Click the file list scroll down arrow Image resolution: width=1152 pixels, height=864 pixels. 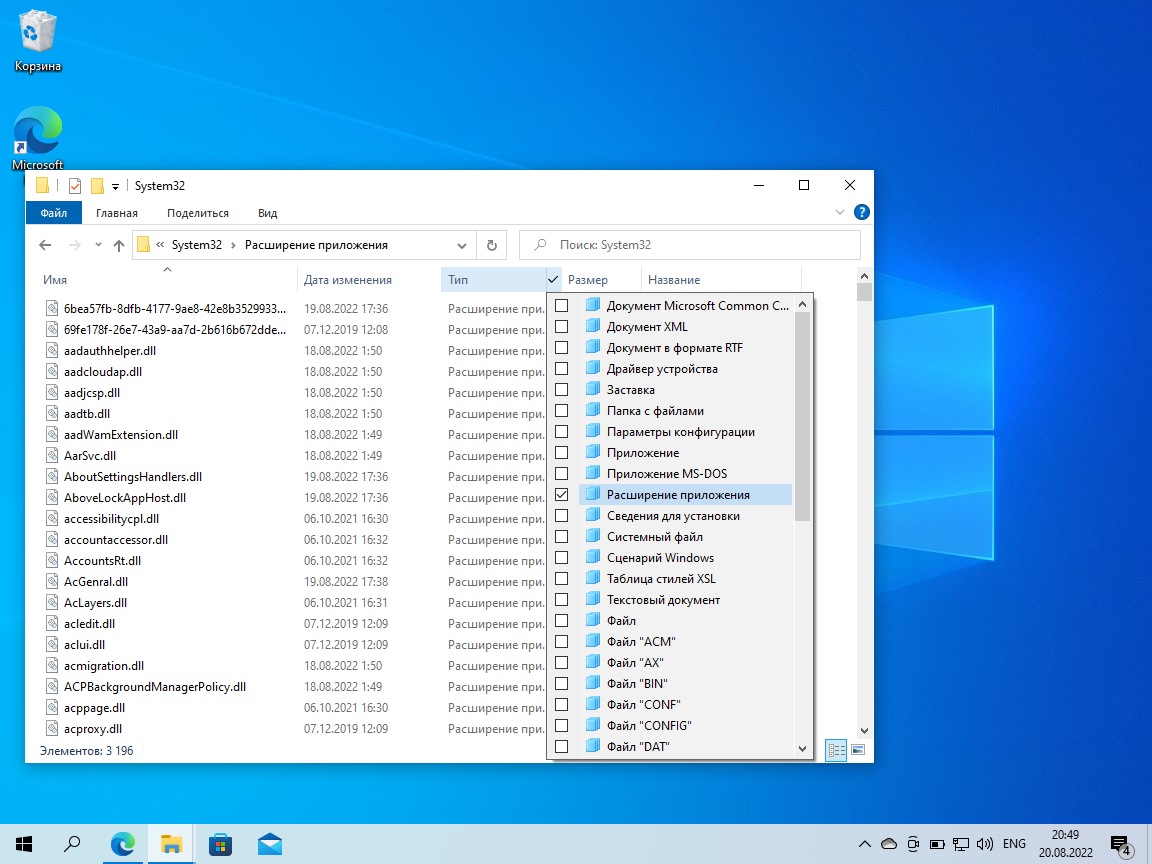pos(864,730)
